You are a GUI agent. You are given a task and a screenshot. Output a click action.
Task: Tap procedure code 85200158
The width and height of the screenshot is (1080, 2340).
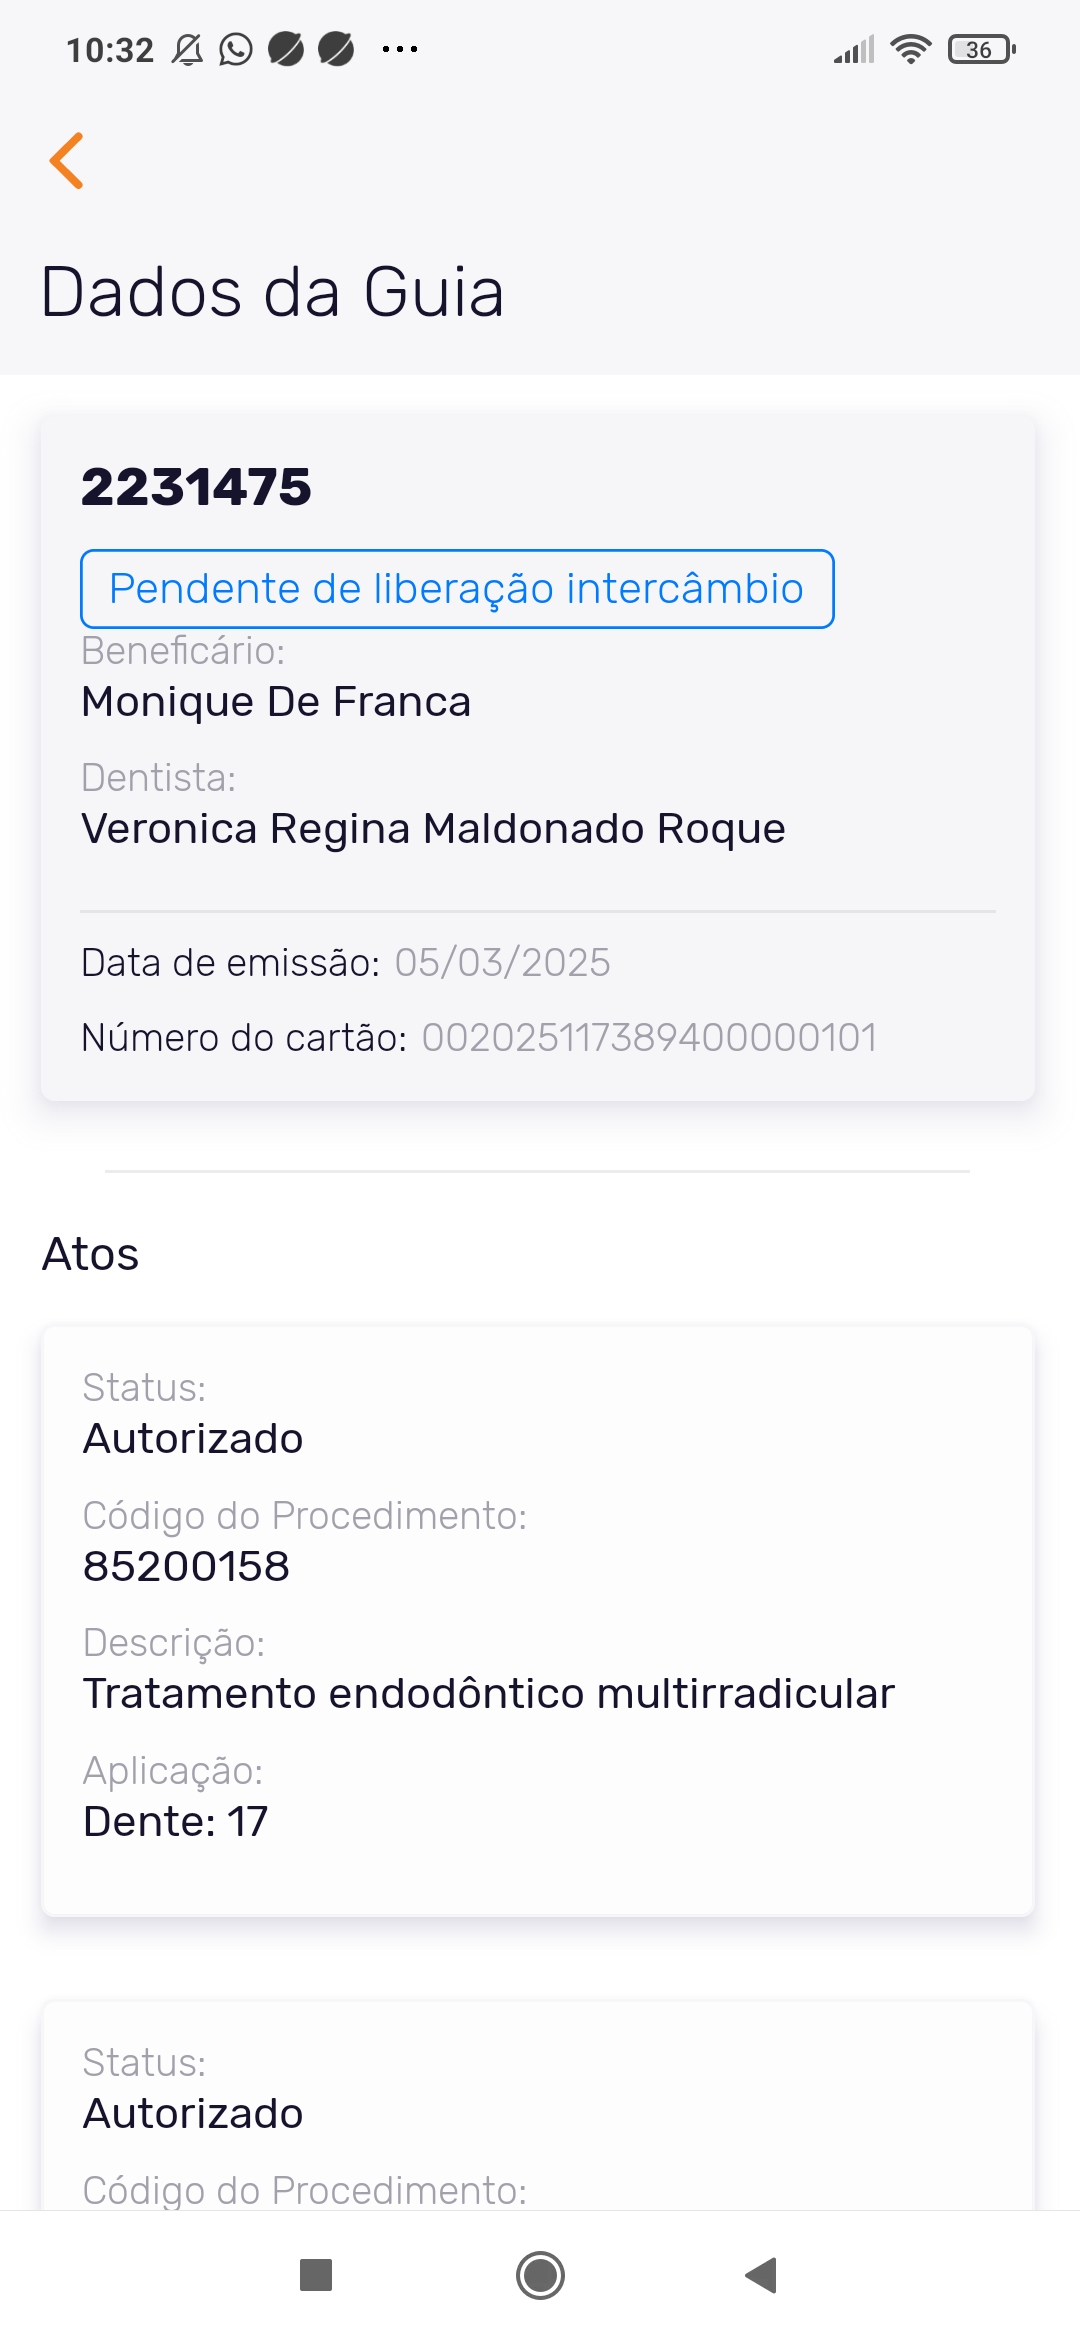coord(186,1566)
